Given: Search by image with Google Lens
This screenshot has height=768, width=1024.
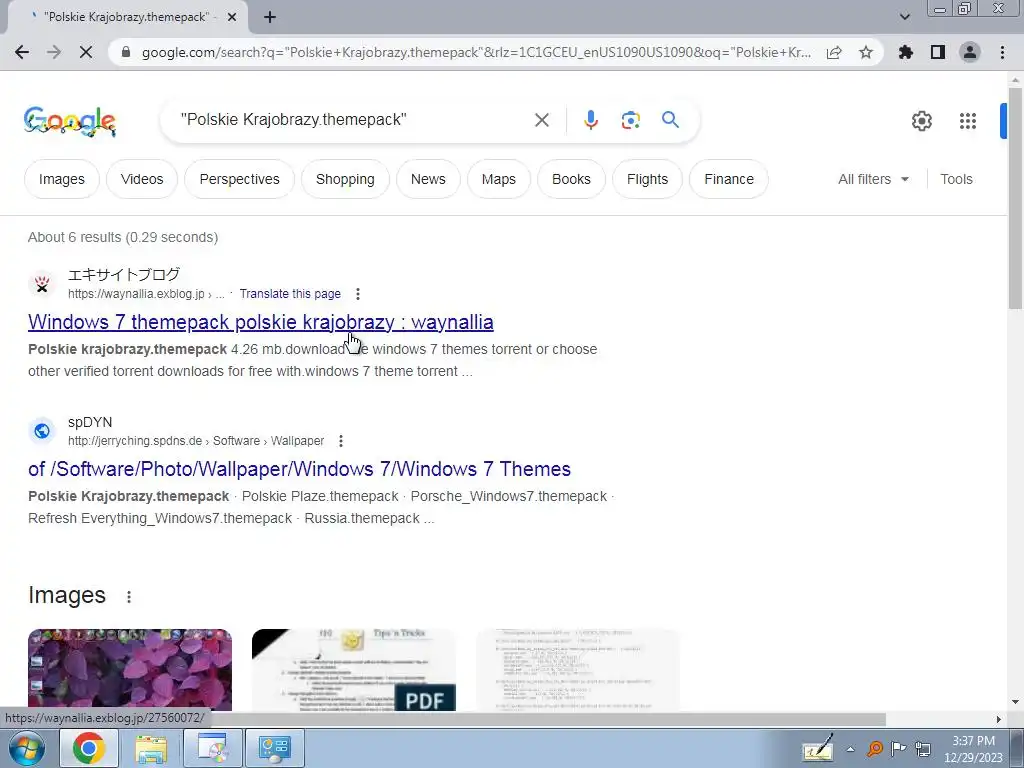Looking at the screenshot, I should 630,120.
